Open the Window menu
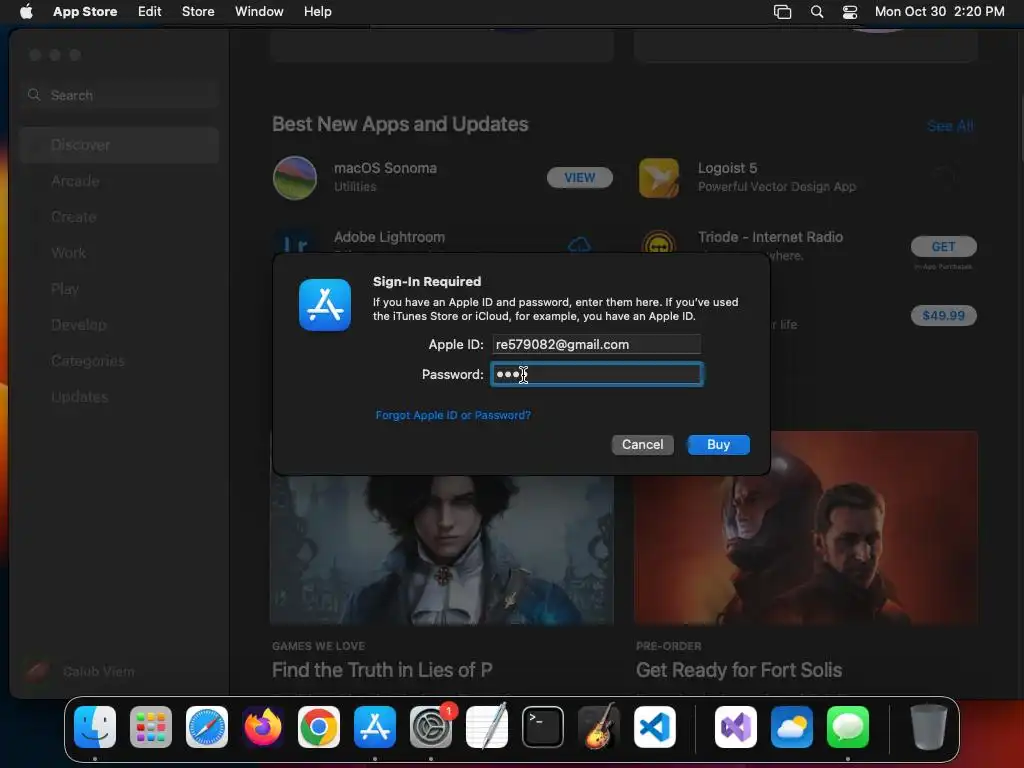 (x=259, y=12)
